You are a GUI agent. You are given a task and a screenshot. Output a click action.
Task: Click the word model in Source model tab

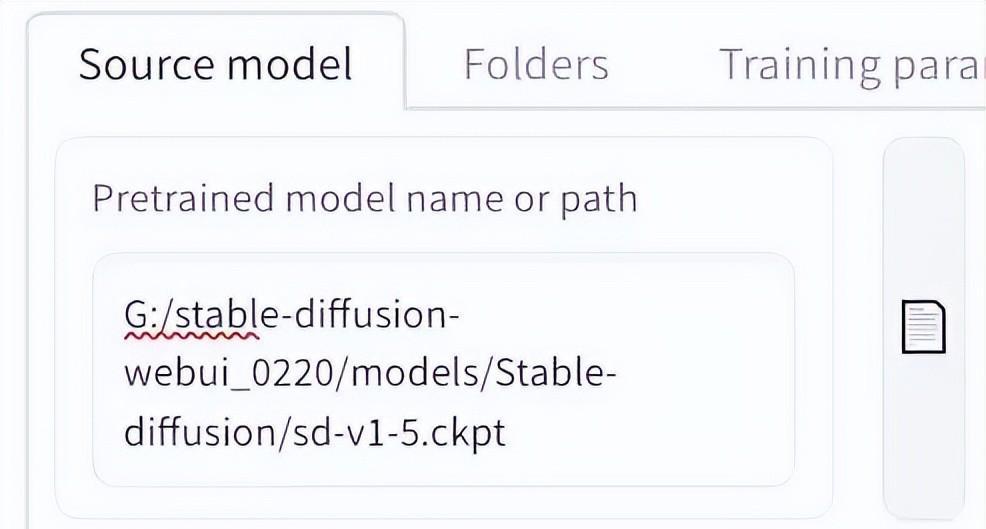[289, 64]
